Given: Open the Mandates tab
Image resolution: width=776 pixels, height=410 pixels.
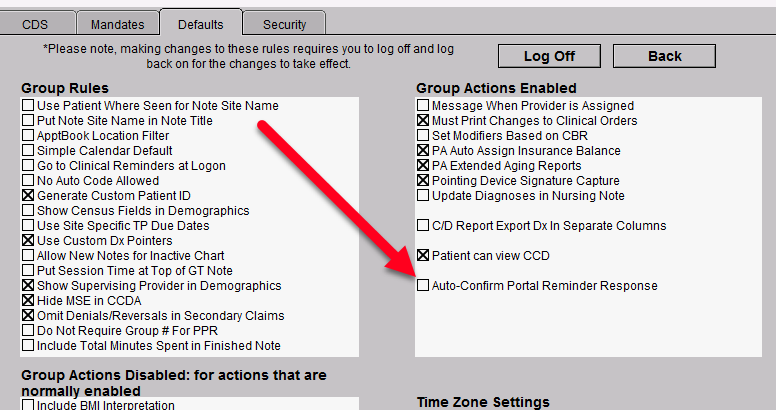Looking at the screenshot, I should point(117,24).
